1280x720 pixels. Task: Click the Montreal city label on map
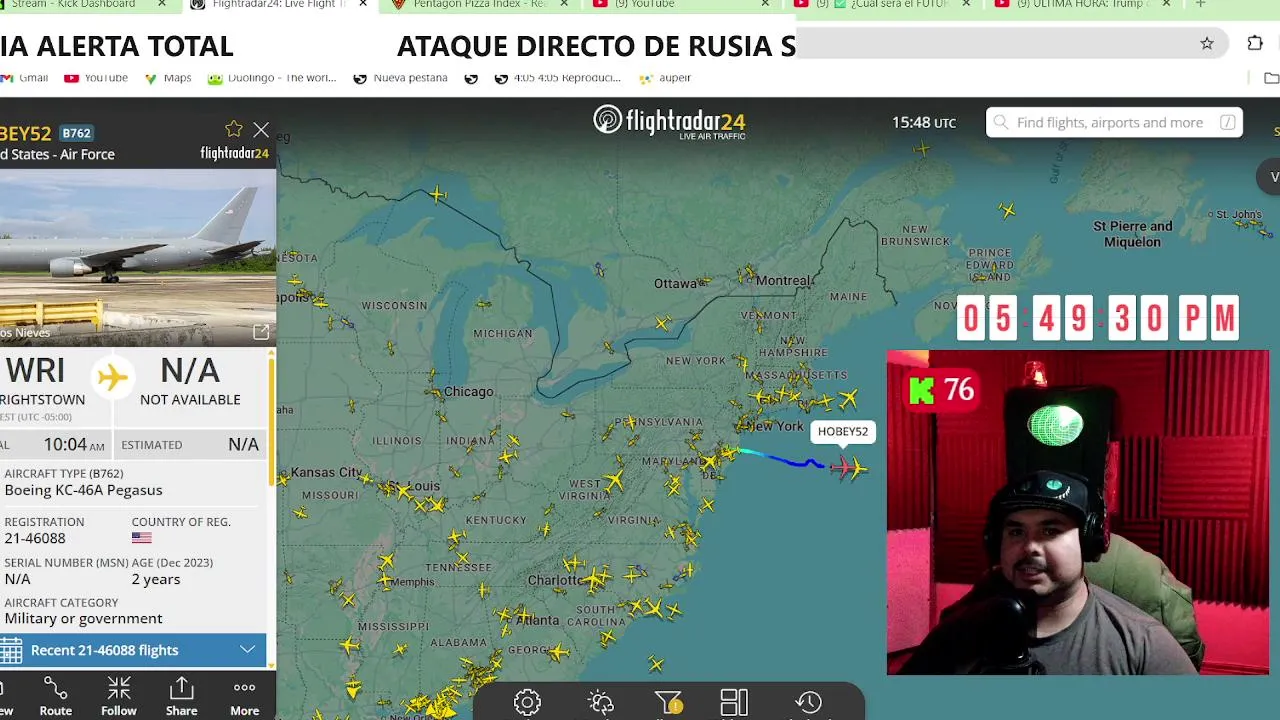[784, 281]
